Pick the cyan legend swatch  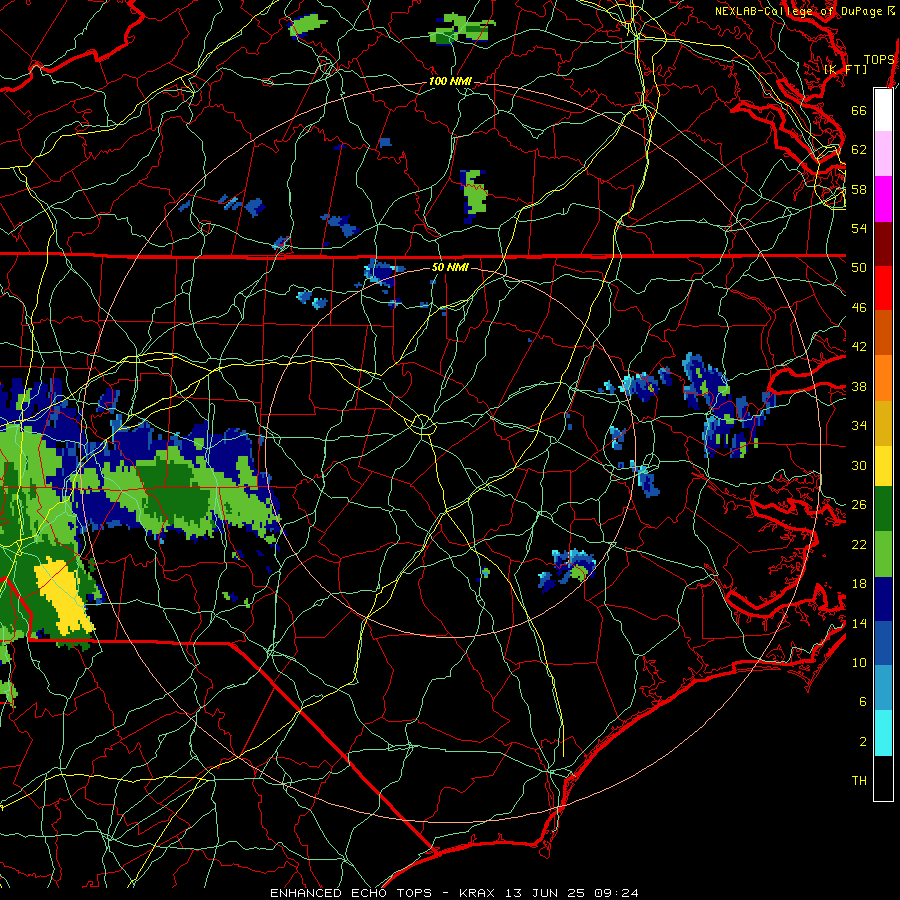tap(883, 733)
